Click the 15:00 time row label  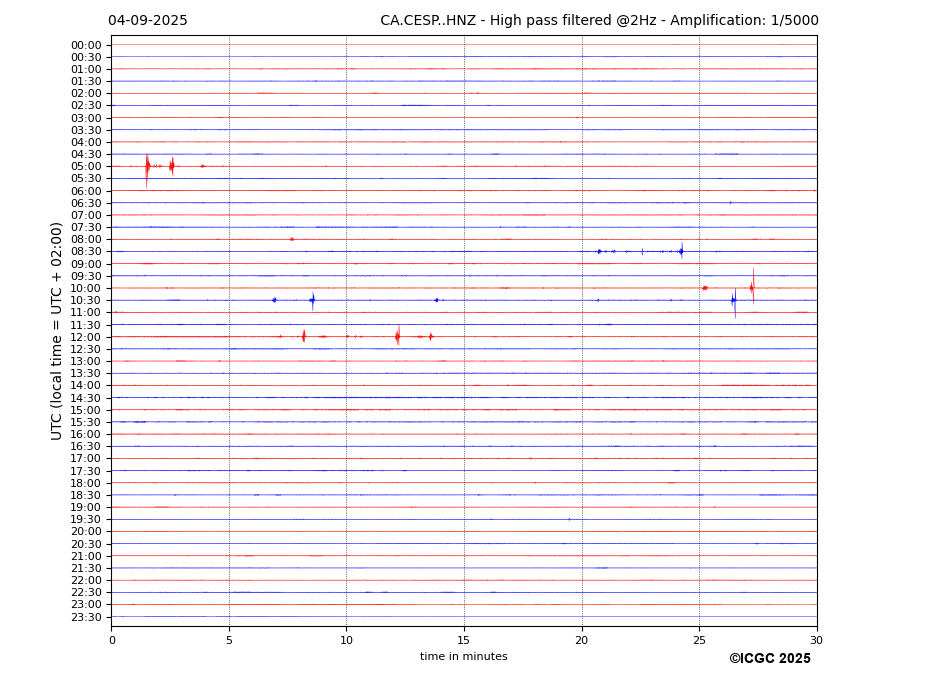[86, 410]
